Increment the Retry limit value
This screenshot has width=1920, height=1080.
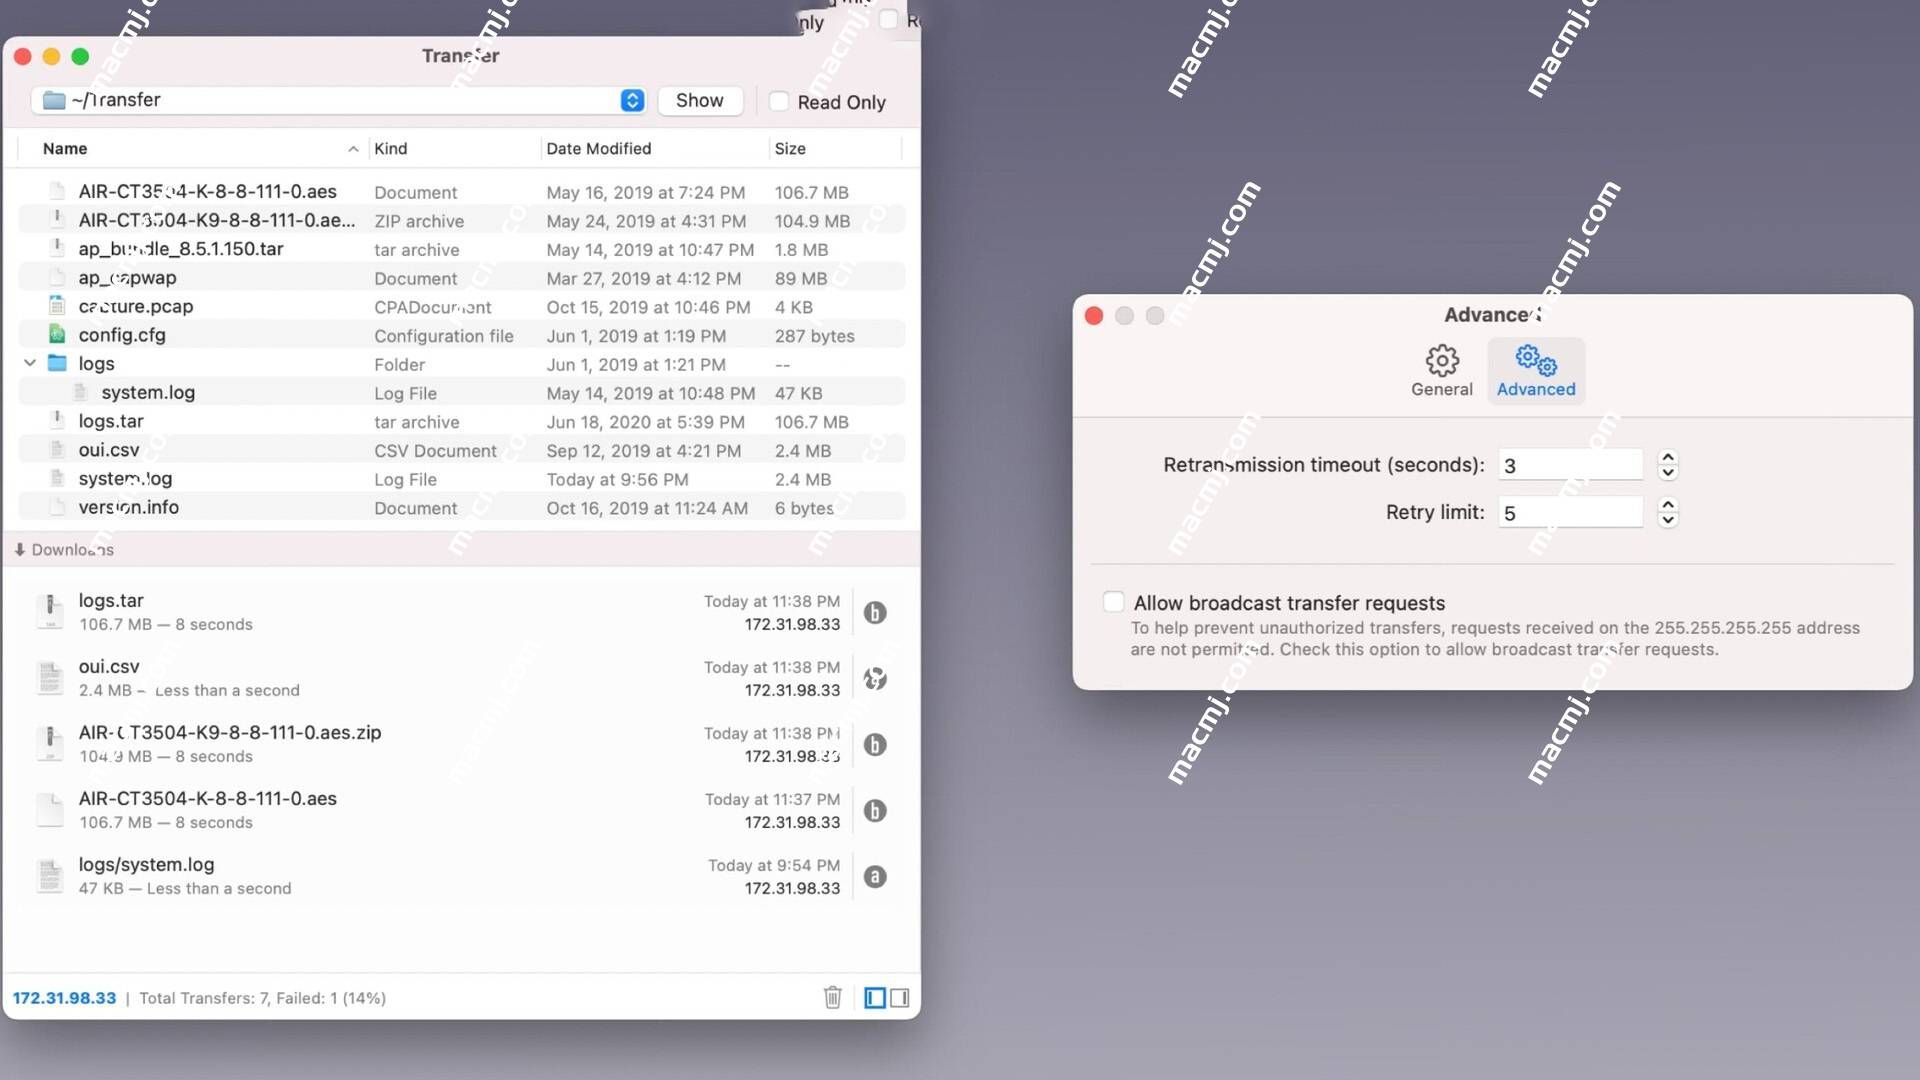click(x=1667, y=504)
